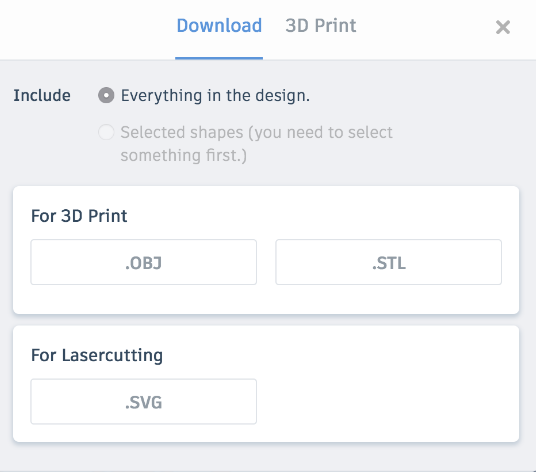Screen dimensions: 536x472
Task: Click the 'Selected shapes' greyed-out label text
Action: (x=257, y=144)
